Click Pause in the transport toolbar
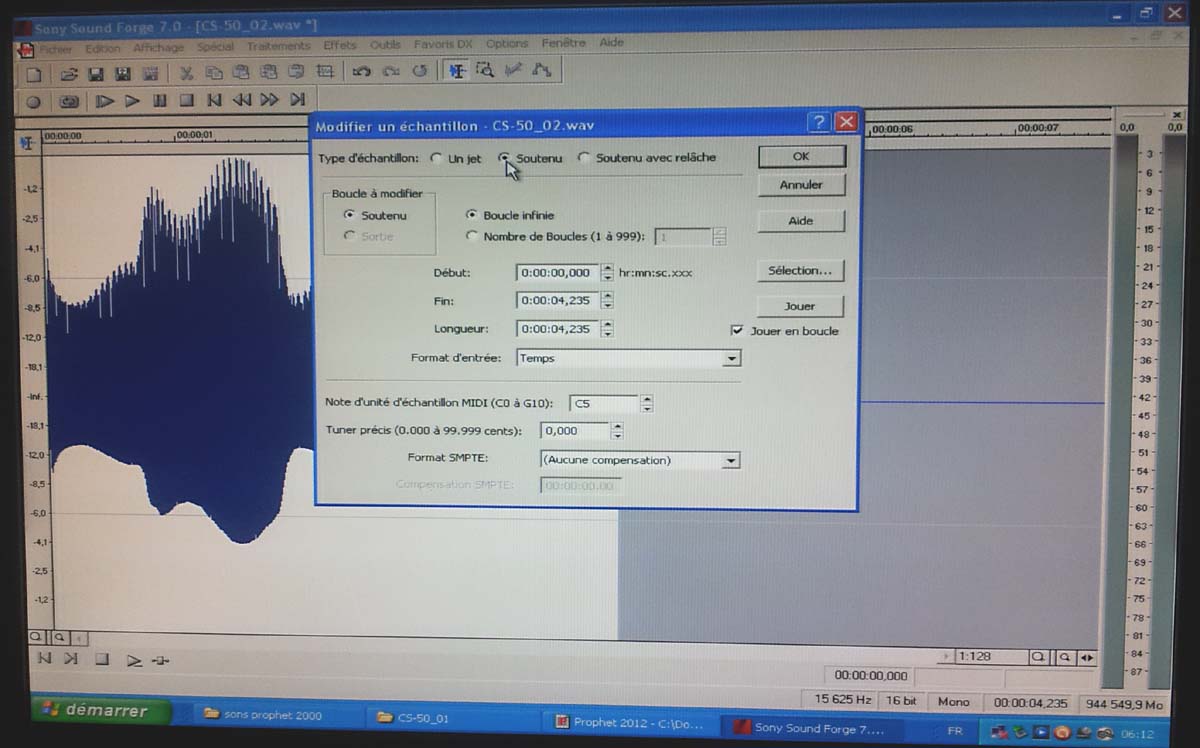Viewport: 1200px width, 748px height. pos(159,101)
